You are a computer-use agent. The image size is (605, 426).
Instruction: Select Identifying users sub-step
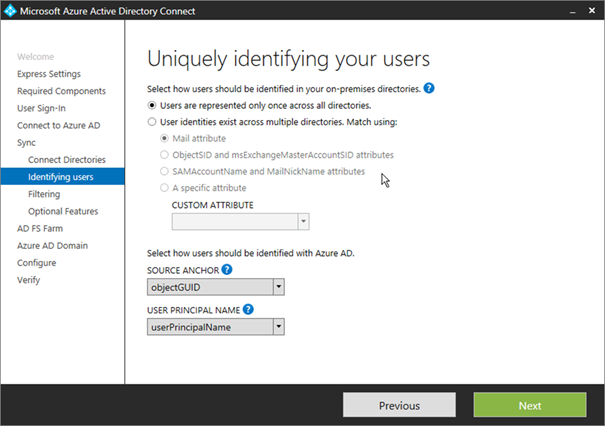point(63,177)
